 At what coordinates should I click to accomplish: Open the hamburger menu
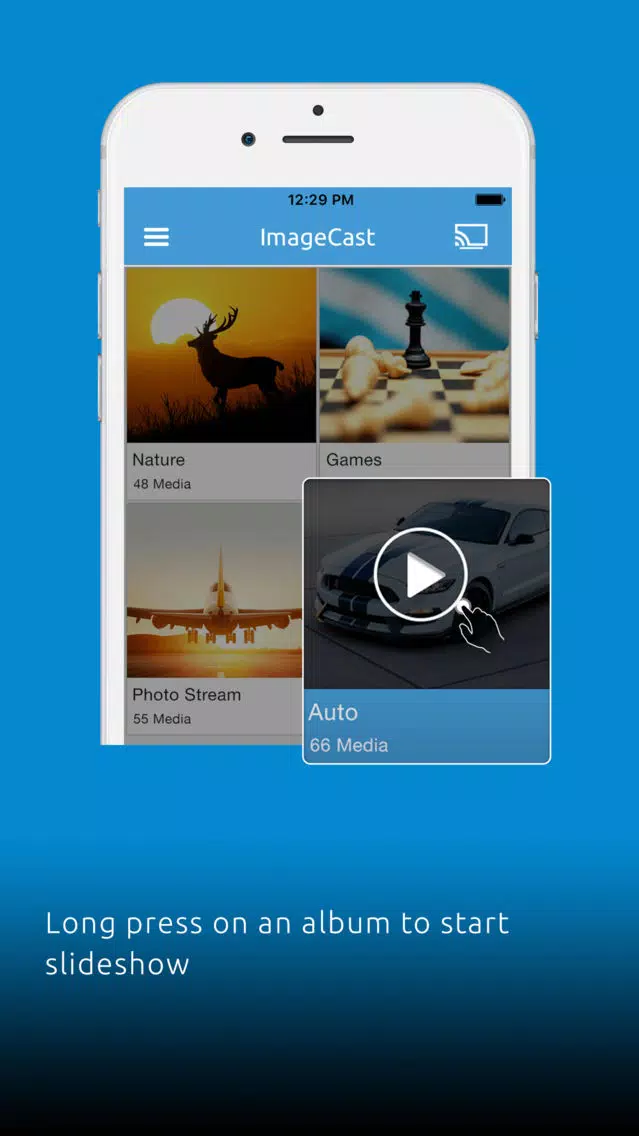pyautogui.click(x=156, y=237)
